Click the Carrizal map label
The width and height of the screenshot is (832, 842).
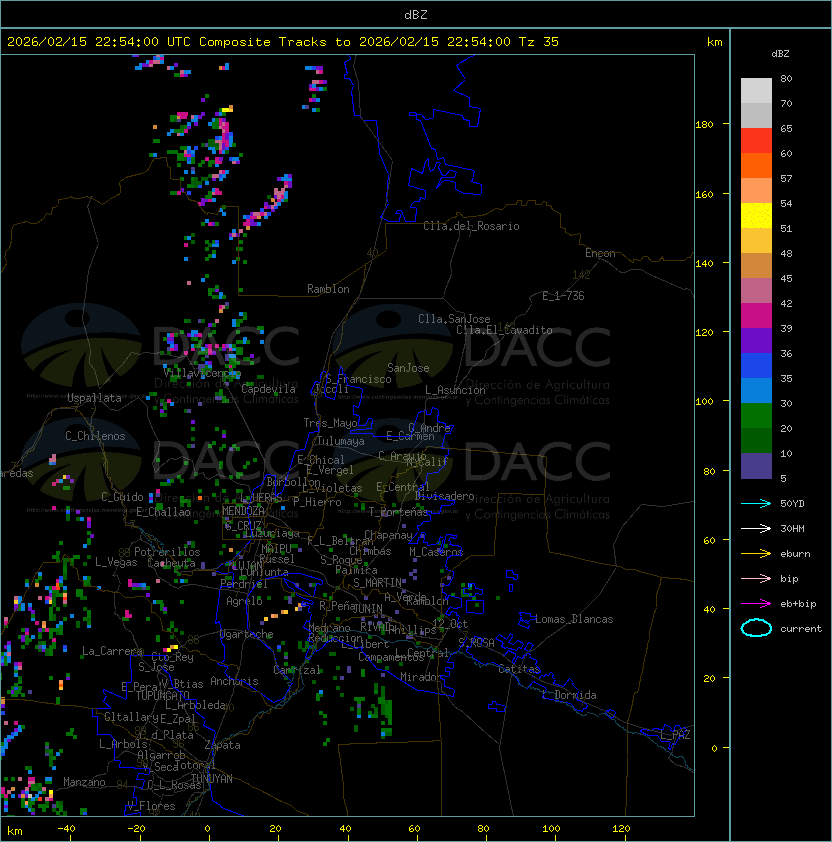click(x=297, y=670)
